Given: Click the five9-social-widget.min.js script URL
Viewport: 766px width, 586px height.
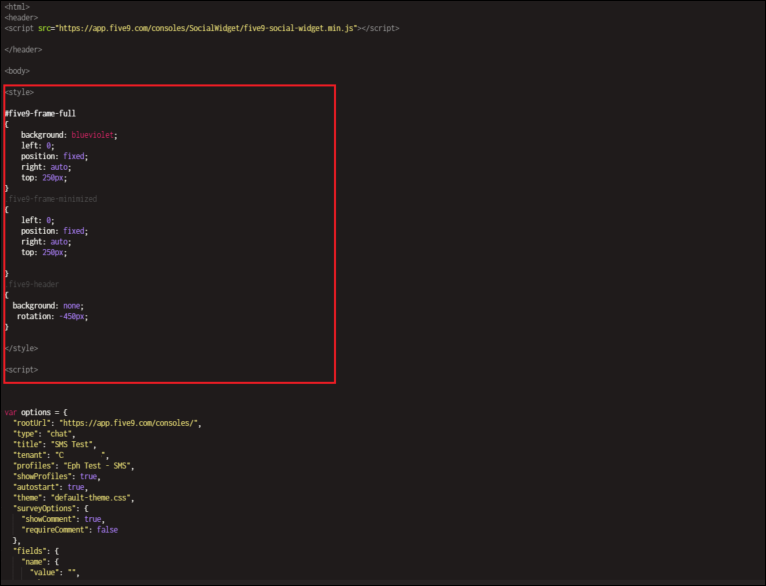Looking at the screenshot, I should click(206, 28).
